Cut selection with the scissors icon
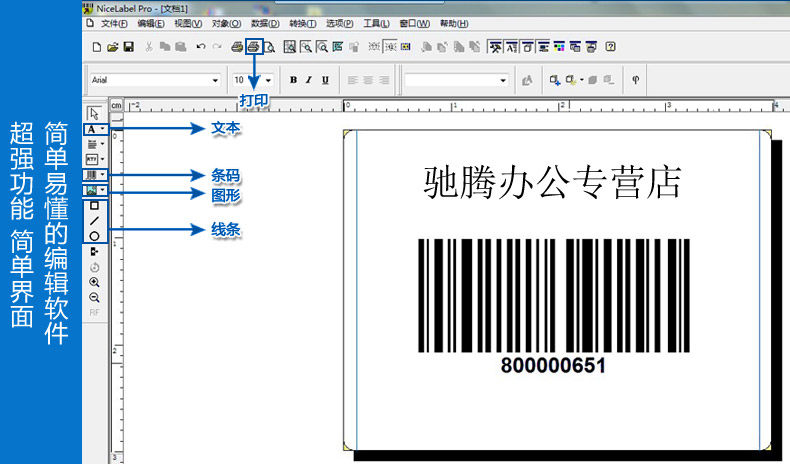Image resolution: width=790 pixels, height=464 pixels. click(149, 47)
